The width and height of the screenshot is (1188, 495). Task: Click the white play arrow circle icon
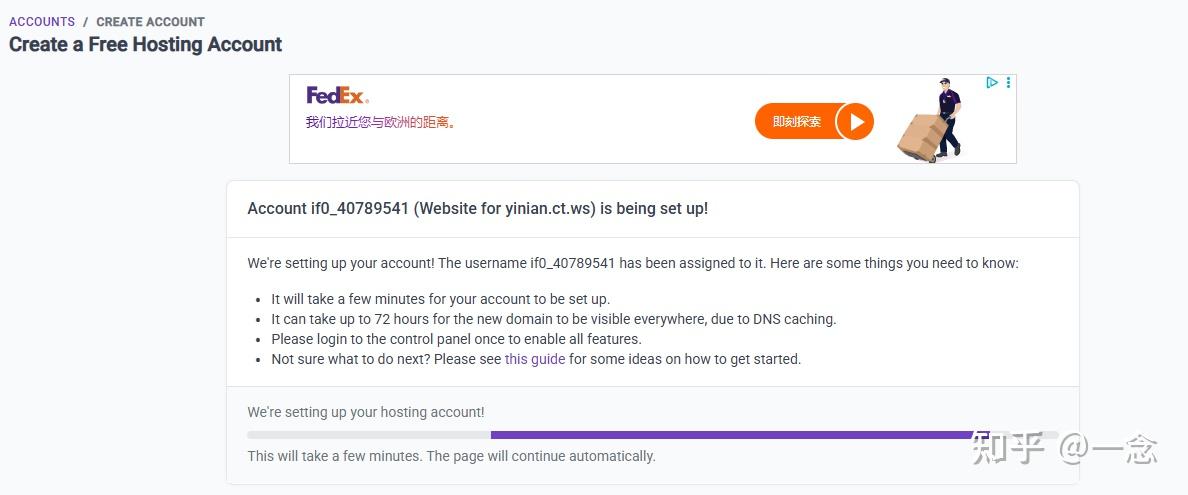tap(855, 122)
